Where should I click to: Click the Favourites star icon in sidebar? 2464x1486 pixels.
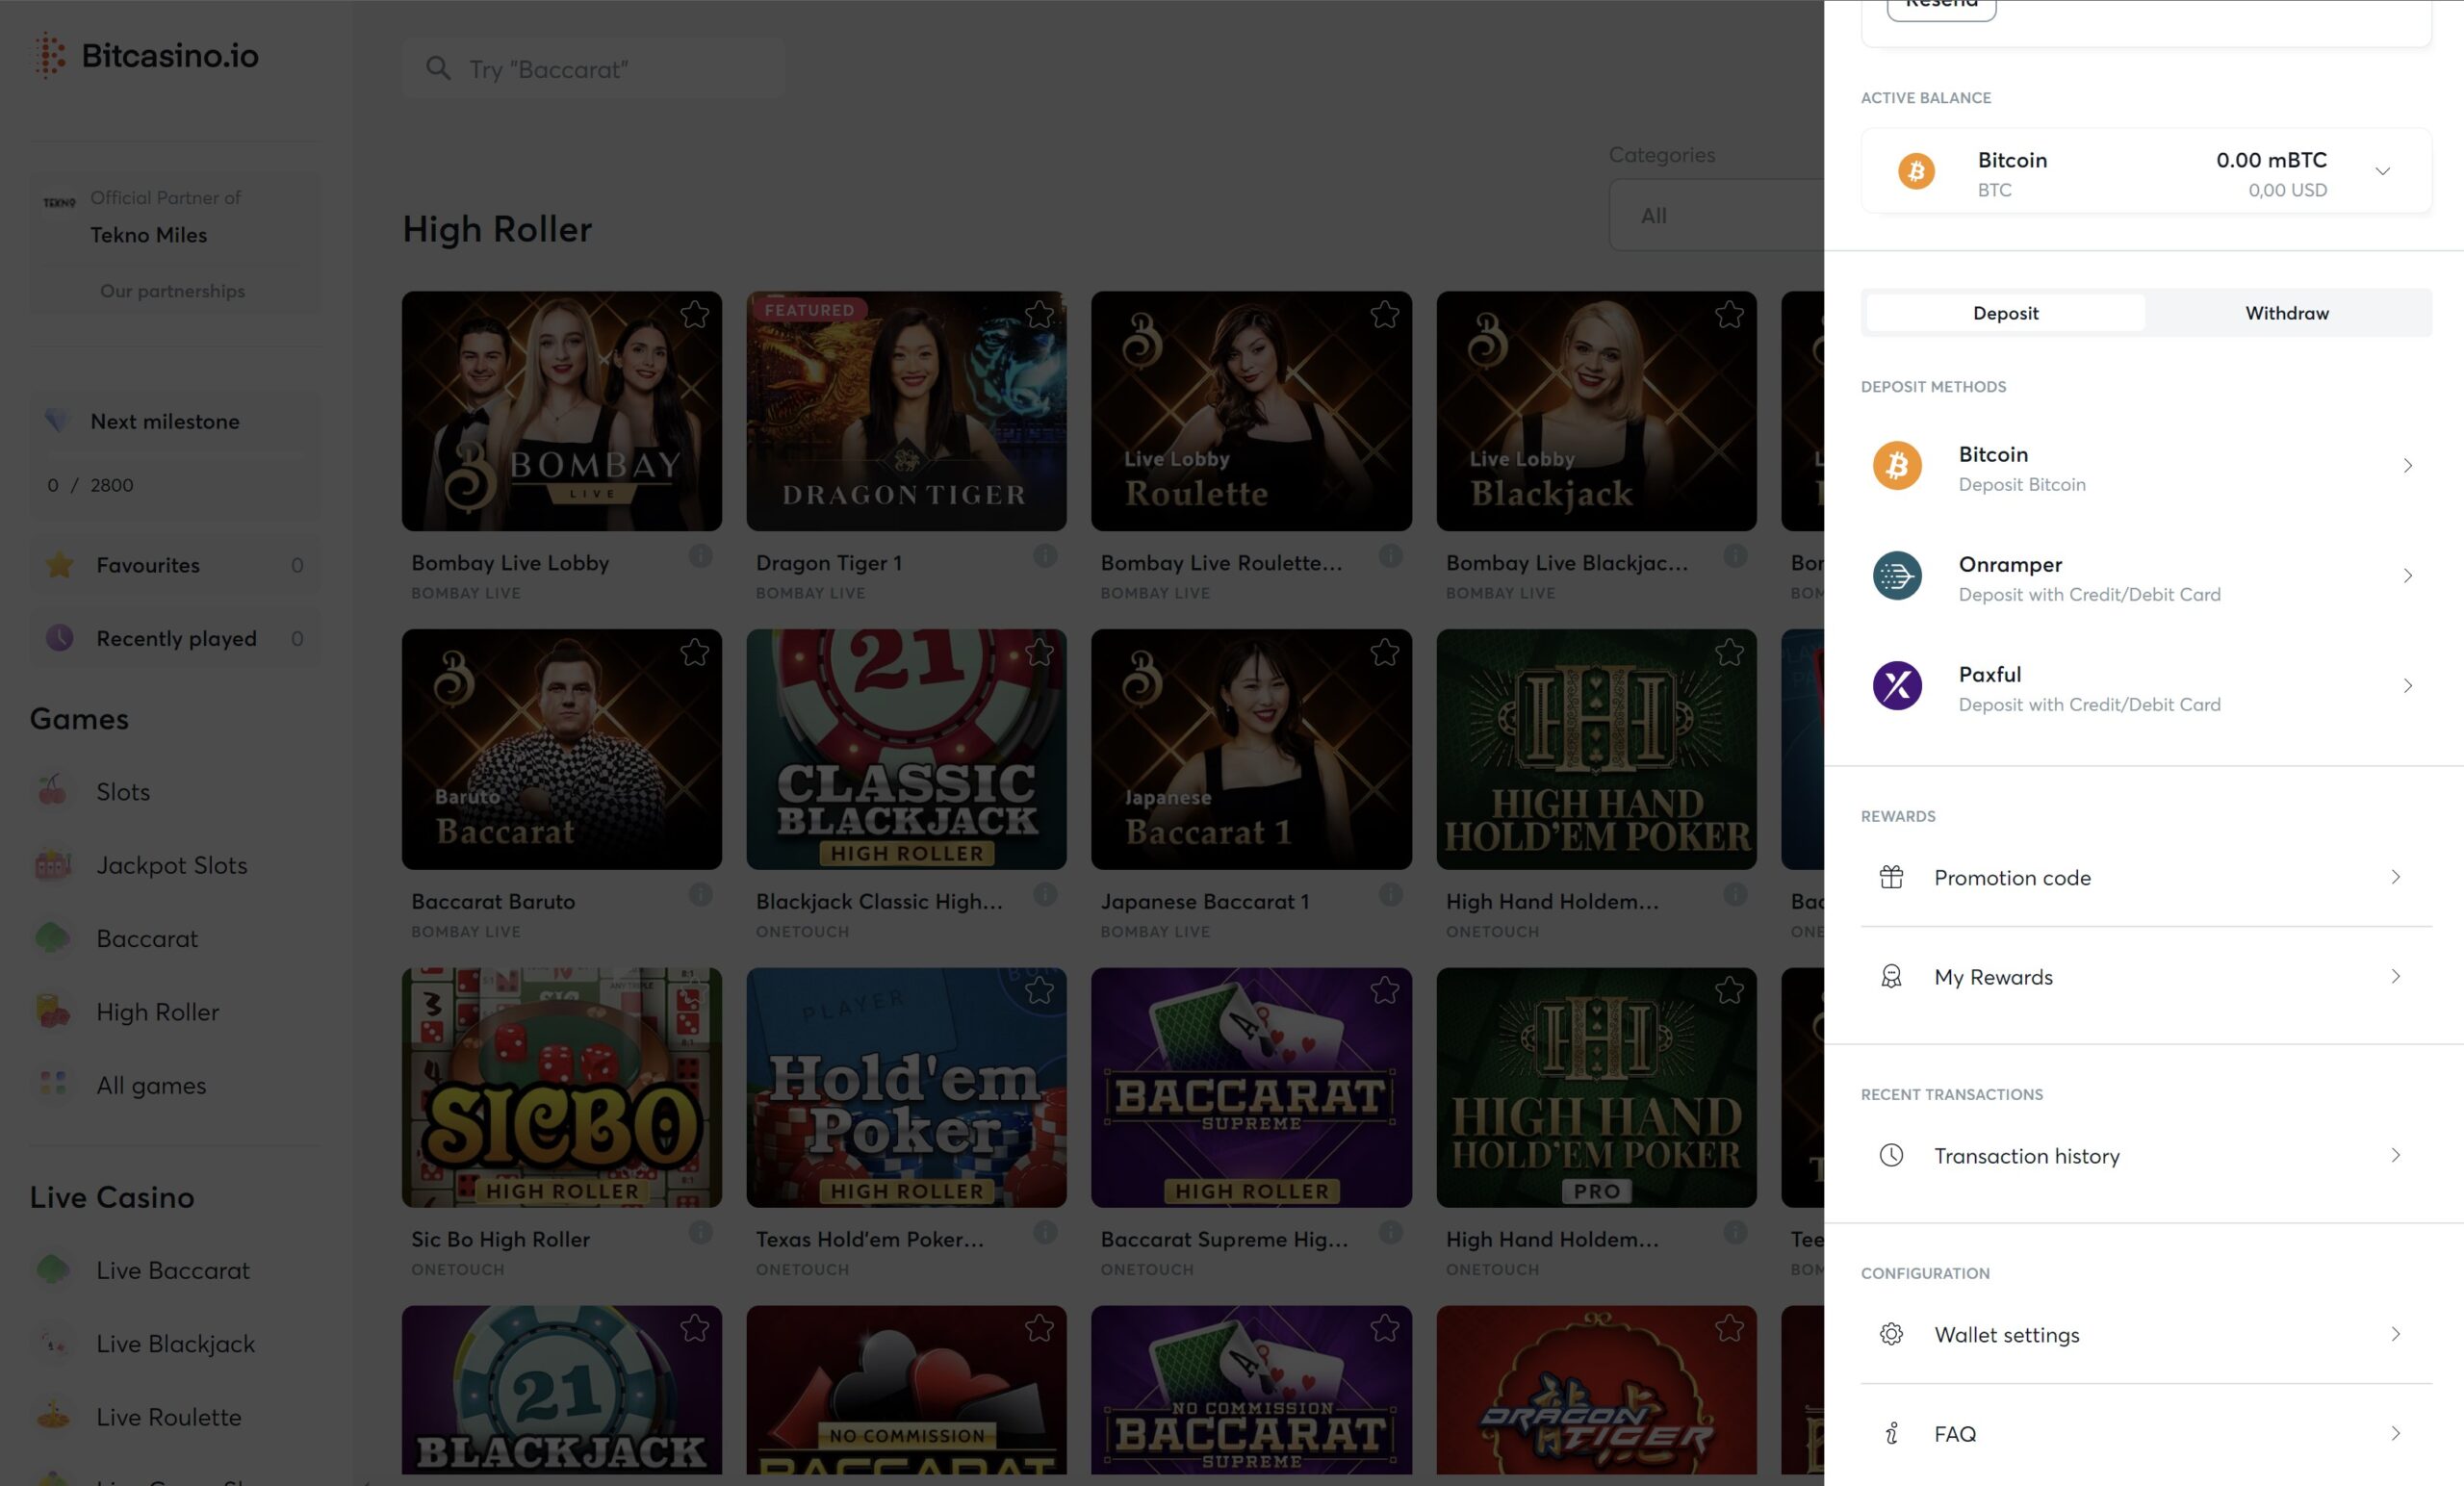pos(60,565)
